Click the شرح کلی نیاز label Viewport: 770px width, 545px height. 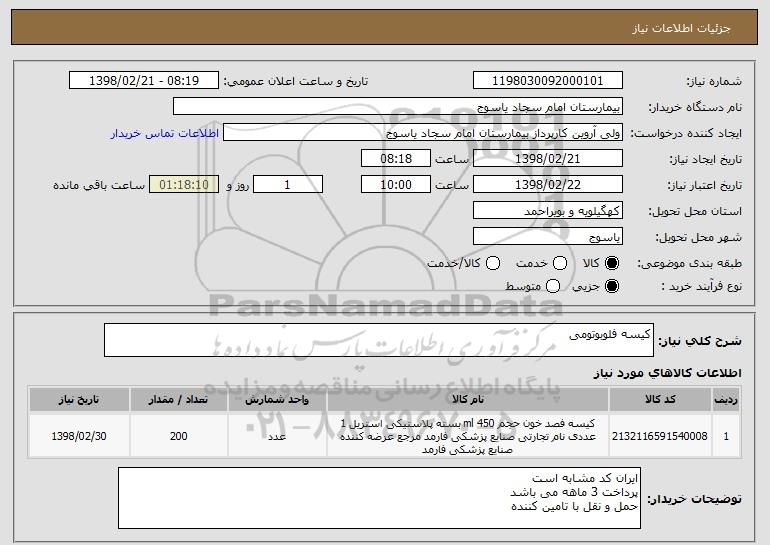coord(700,341)
